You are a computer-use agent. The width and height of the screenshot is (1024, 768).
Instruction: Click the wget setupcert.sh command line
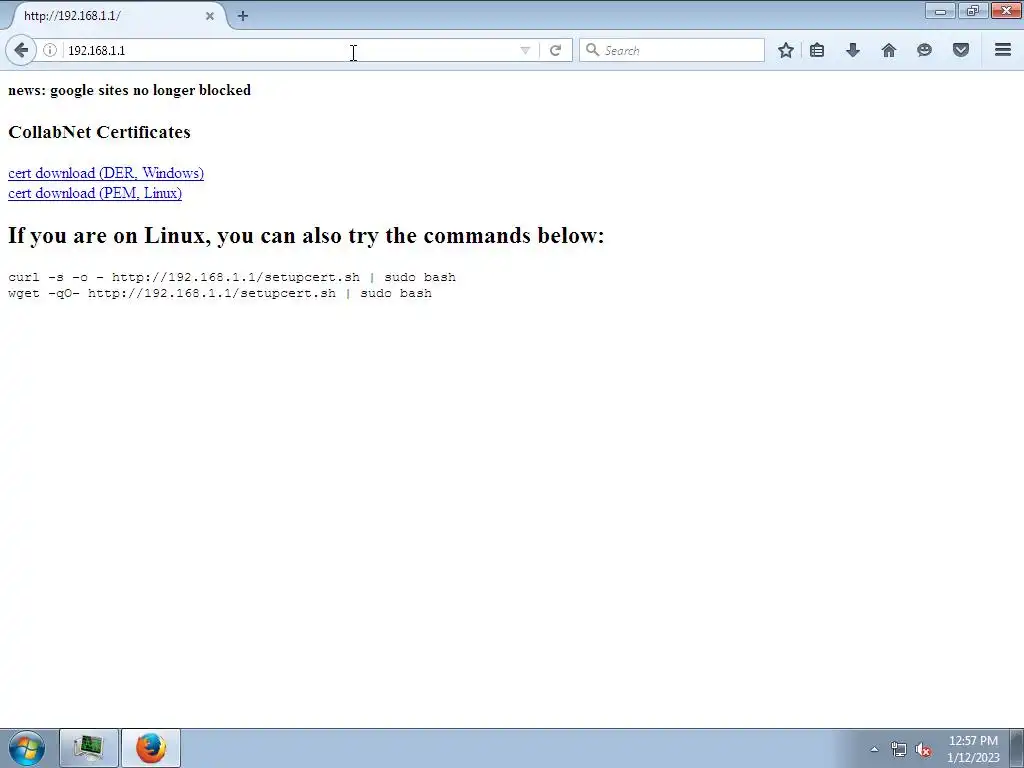(220, 293)
